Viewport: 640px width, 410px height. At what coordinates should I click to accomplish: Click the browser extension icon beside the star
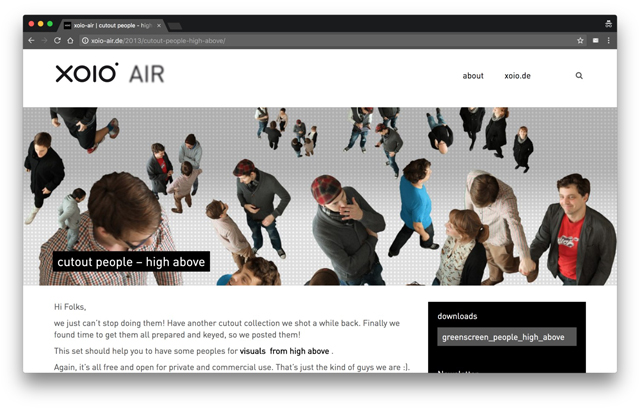595,41
